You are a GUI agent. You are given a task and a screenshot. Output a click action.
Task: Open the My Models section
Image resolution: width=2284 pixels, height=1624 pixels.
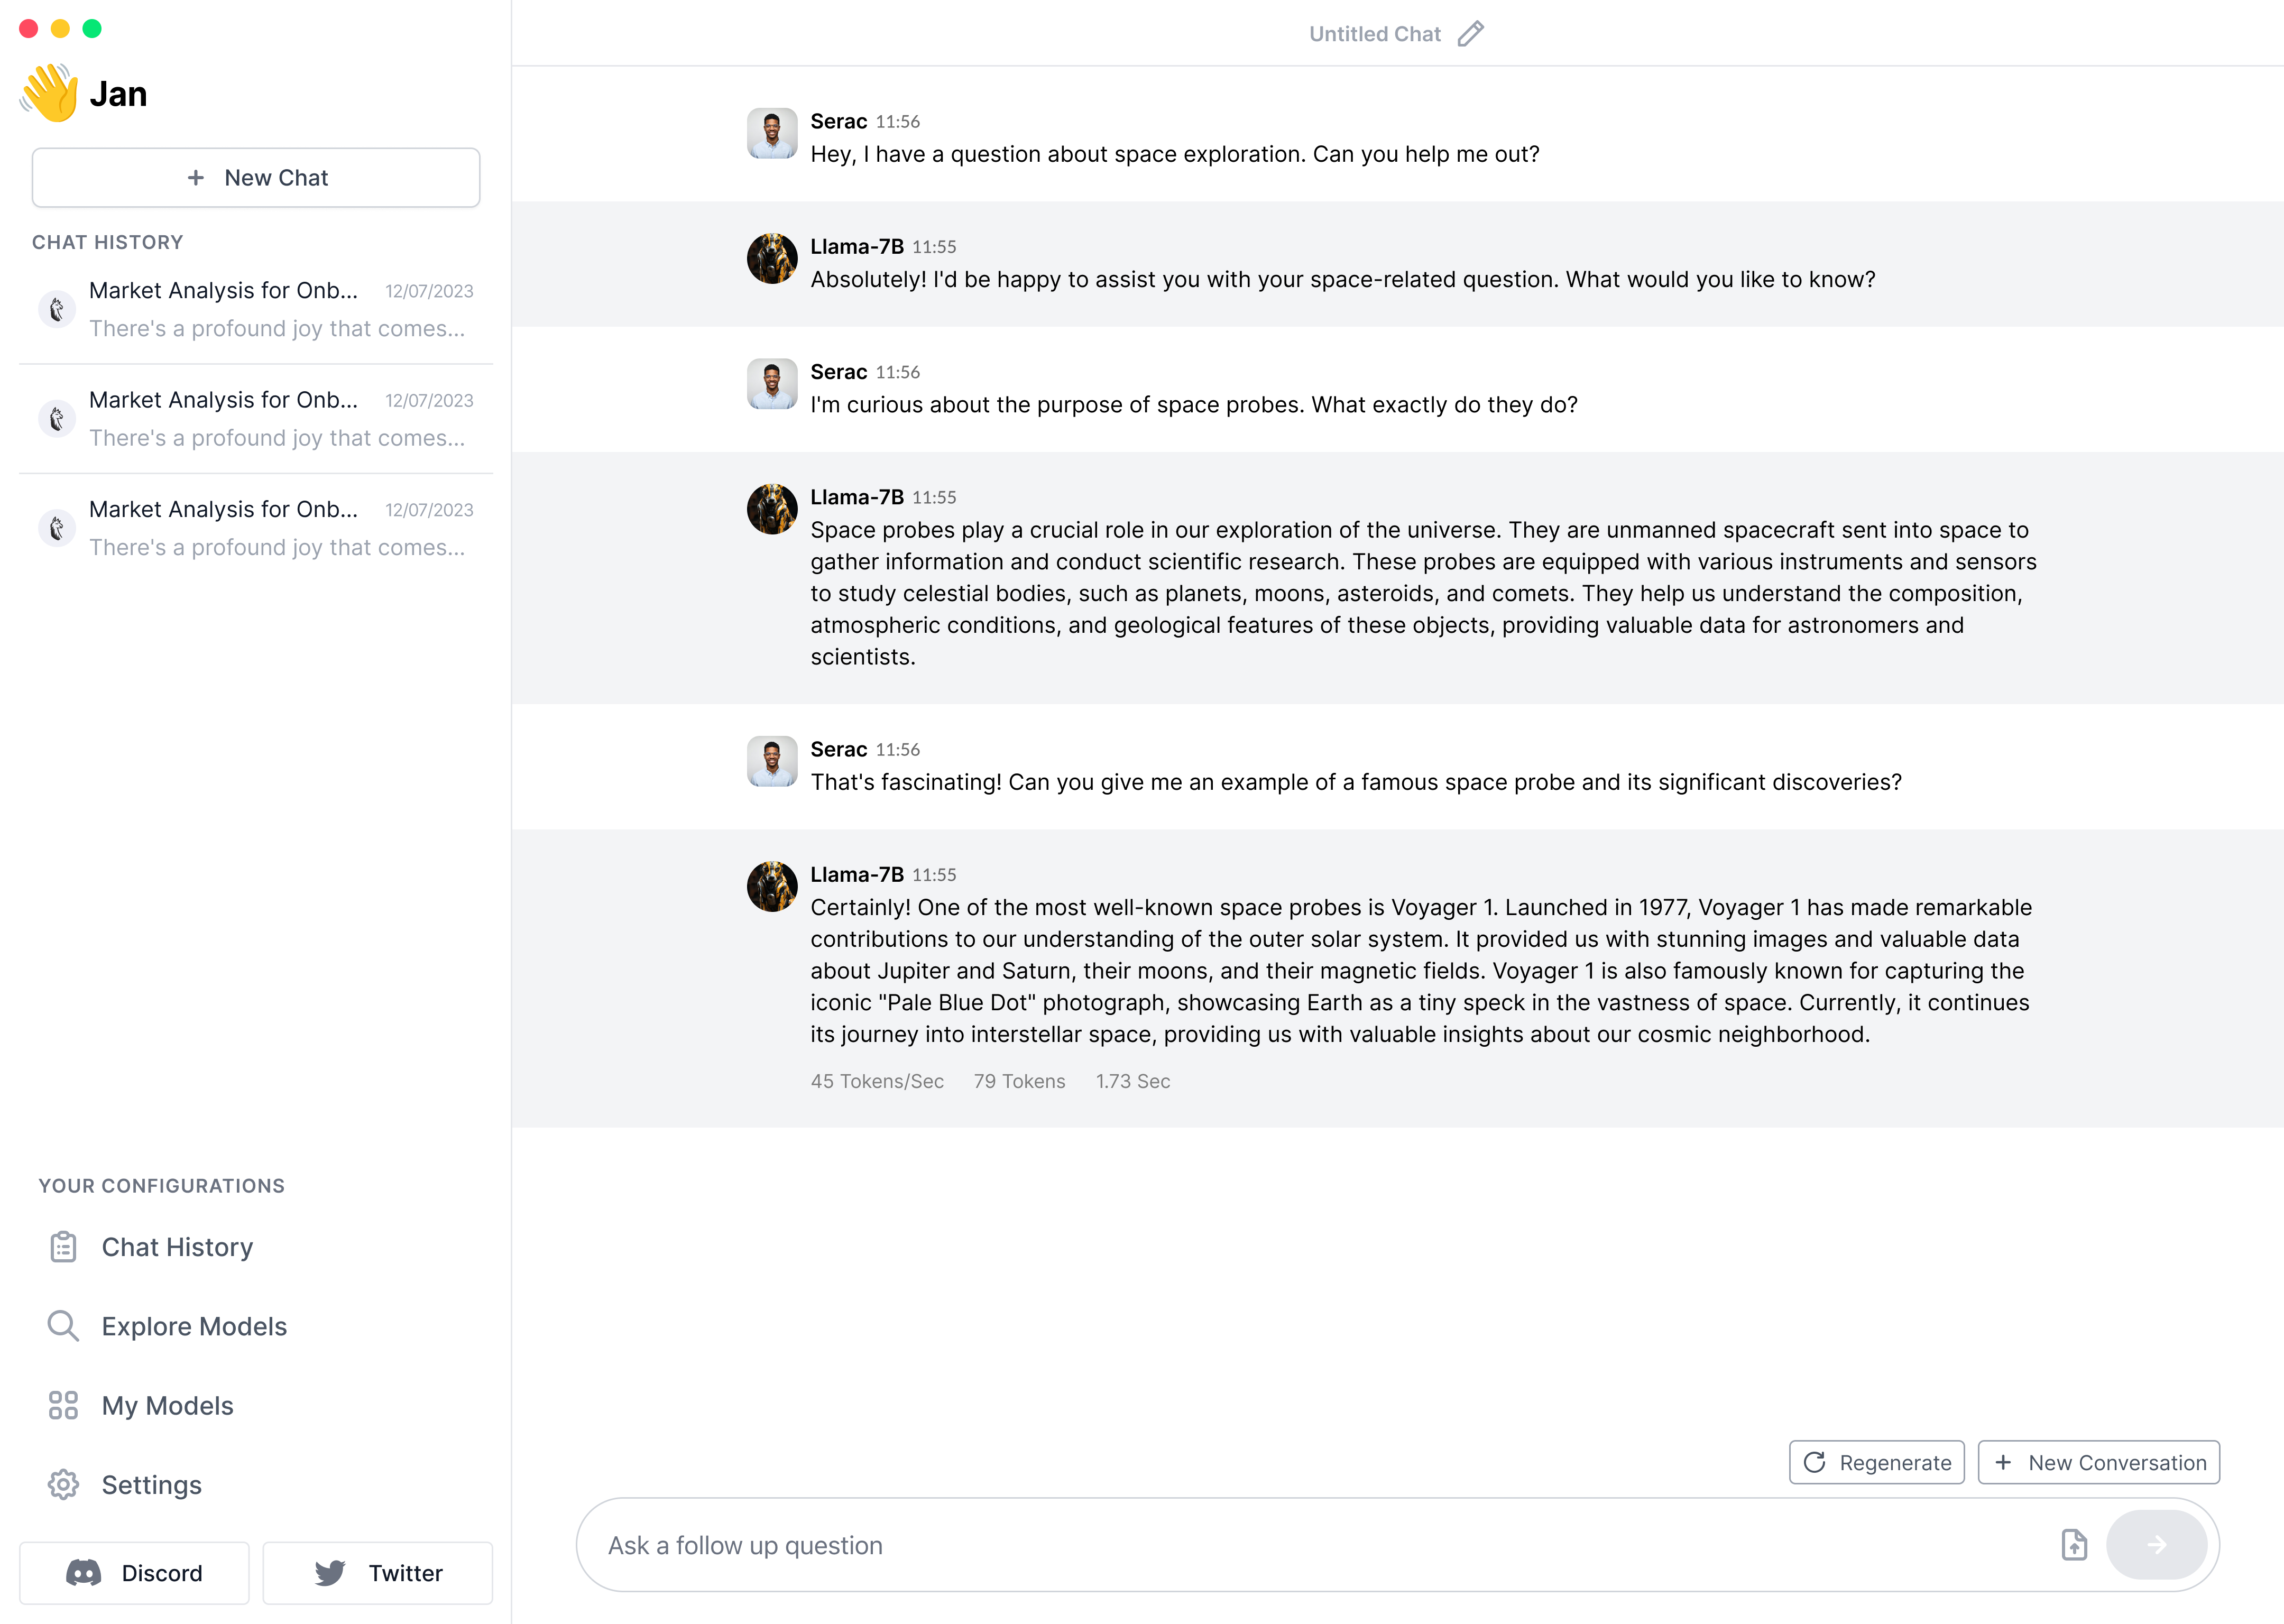click(x=167, y=1405)
